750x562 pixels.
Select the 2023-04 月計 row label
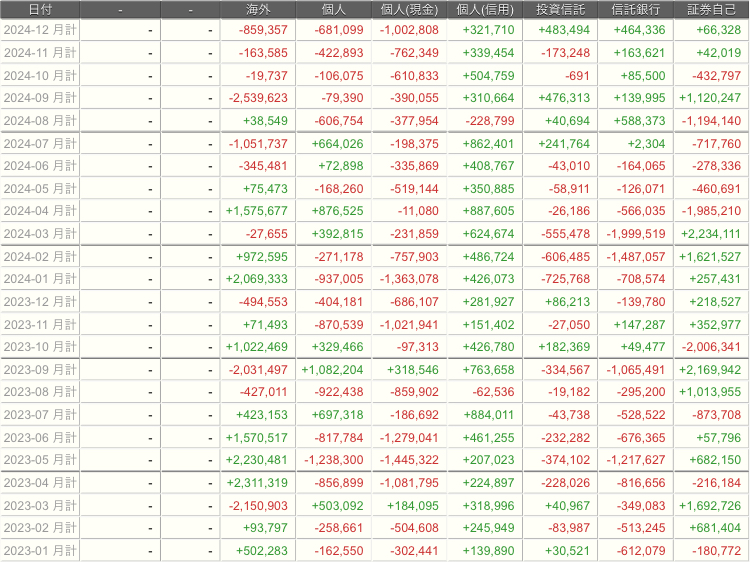pyautogui.click(x=40, y=483)
